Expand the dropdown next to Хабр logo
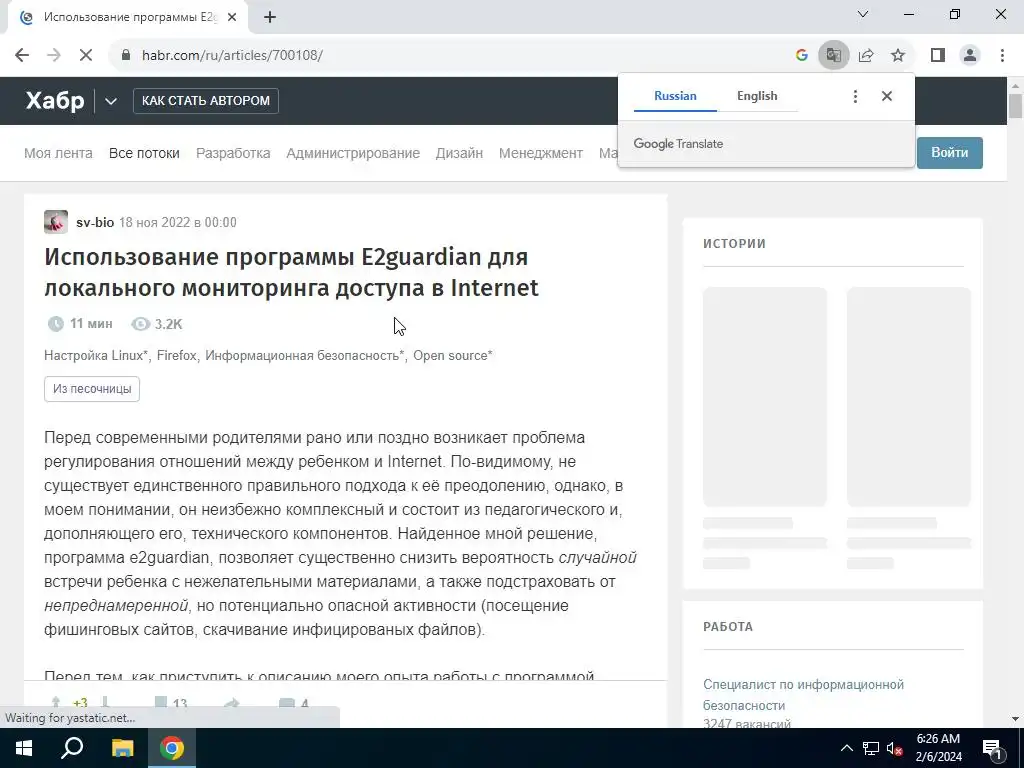The width and height of the screenshot is (1024, 768). click(111, 101)
